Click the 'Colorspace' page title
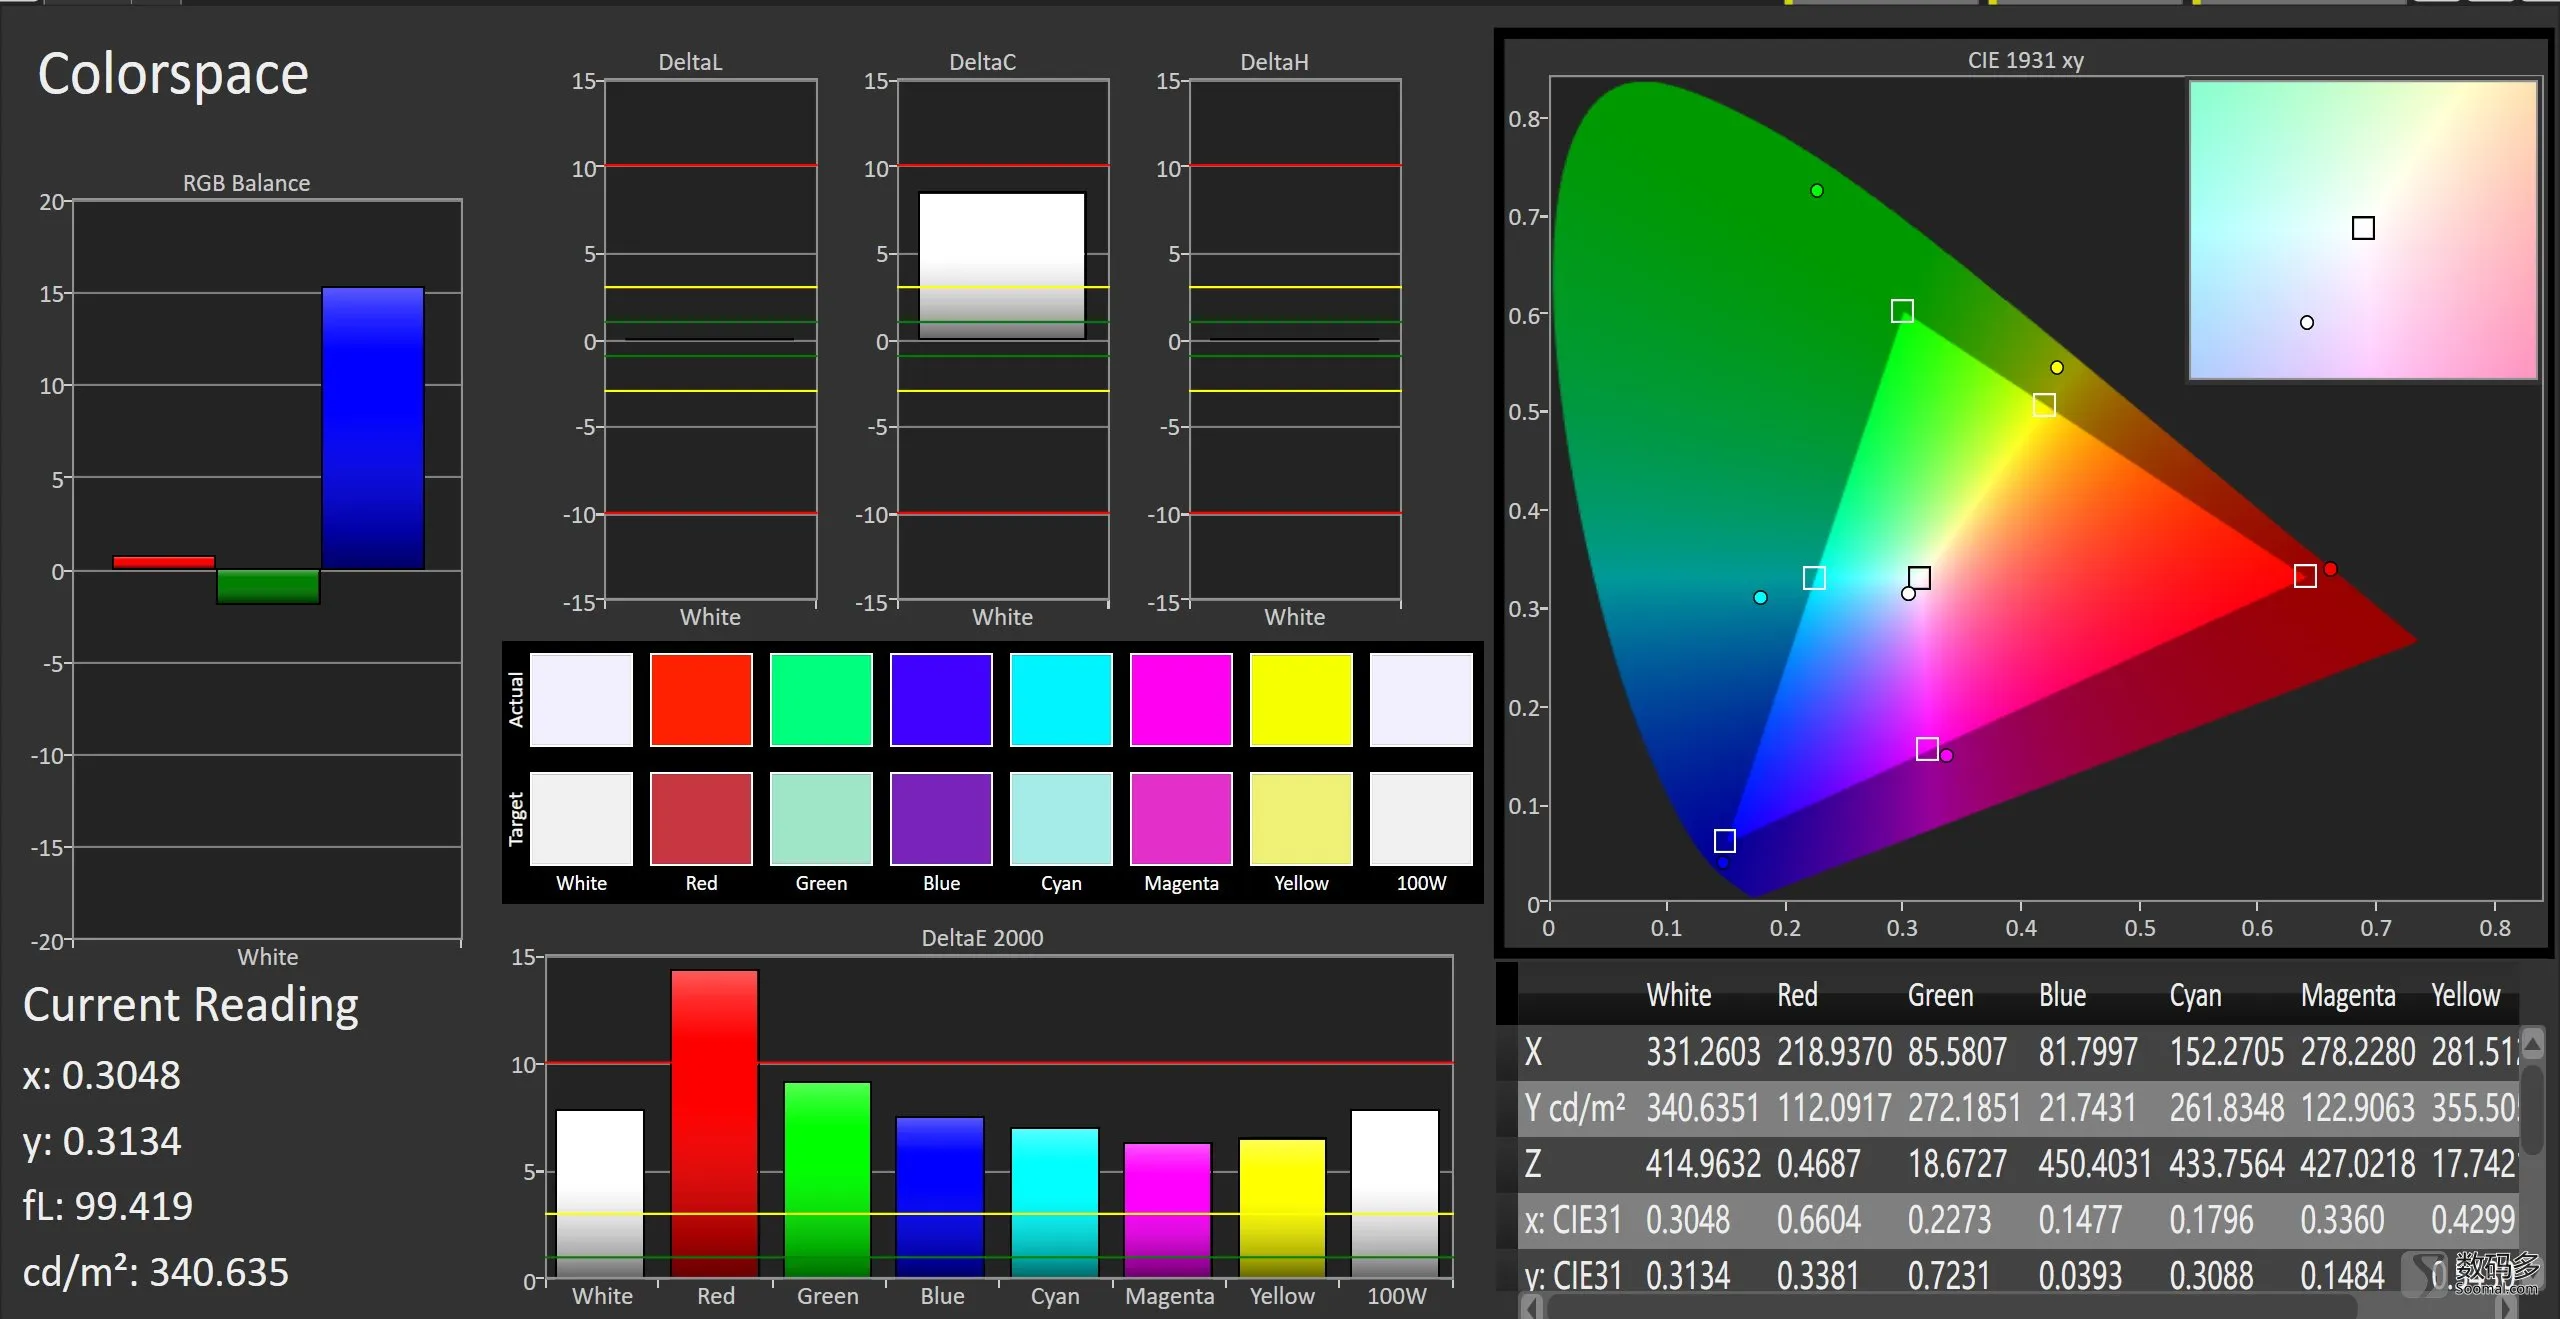The height and width of the screenshot is (1319, 2560). (173, 74)
